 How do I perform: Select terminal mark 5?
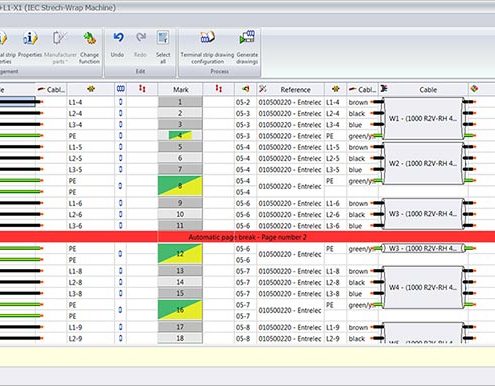pyautogui.click(x=180, y=147)
